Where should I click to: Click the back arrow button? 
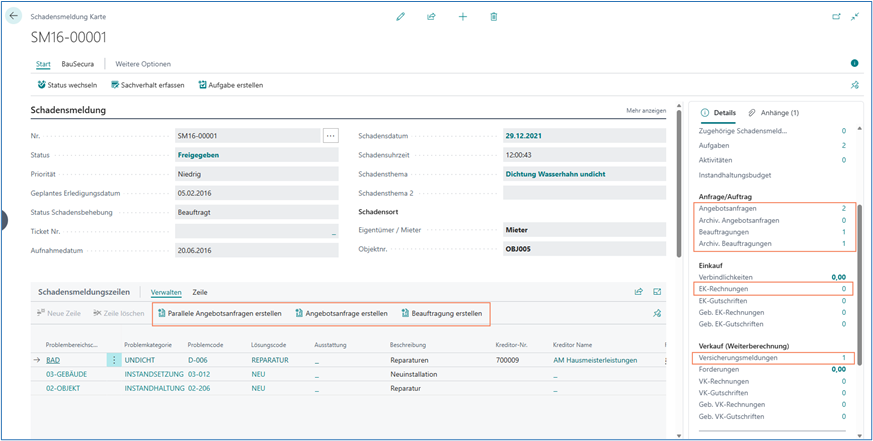[x=14, y=17]
